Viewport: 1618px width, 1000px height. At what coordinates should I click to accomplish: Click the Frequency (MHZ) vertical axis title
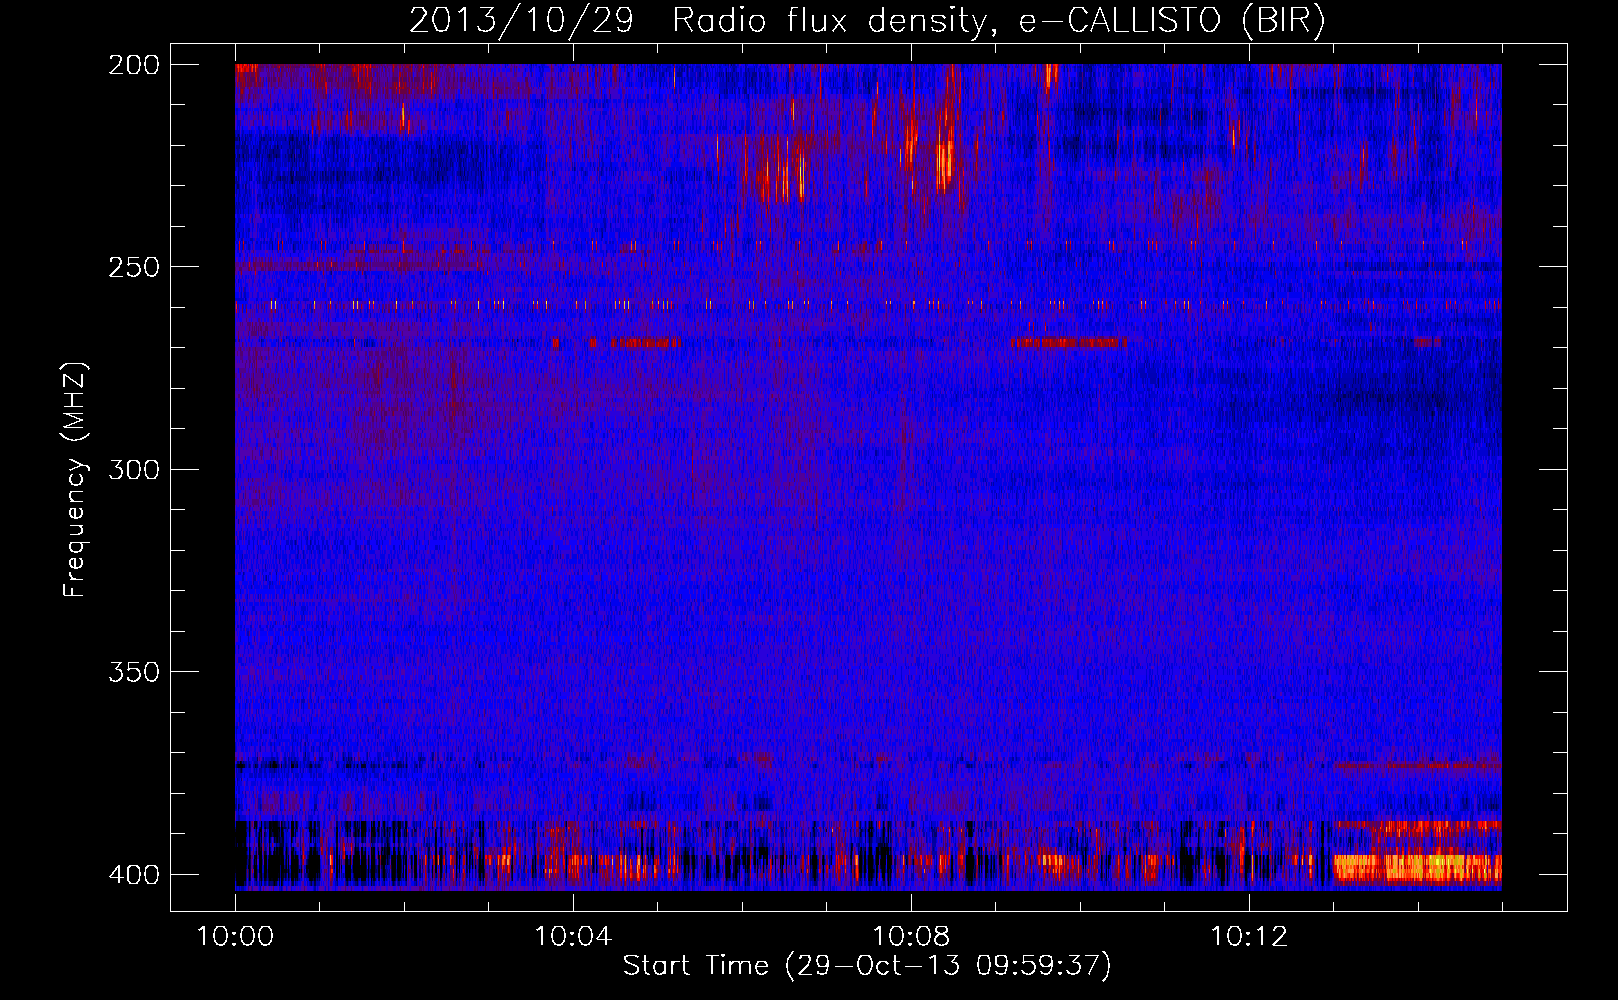coord(75,479)
